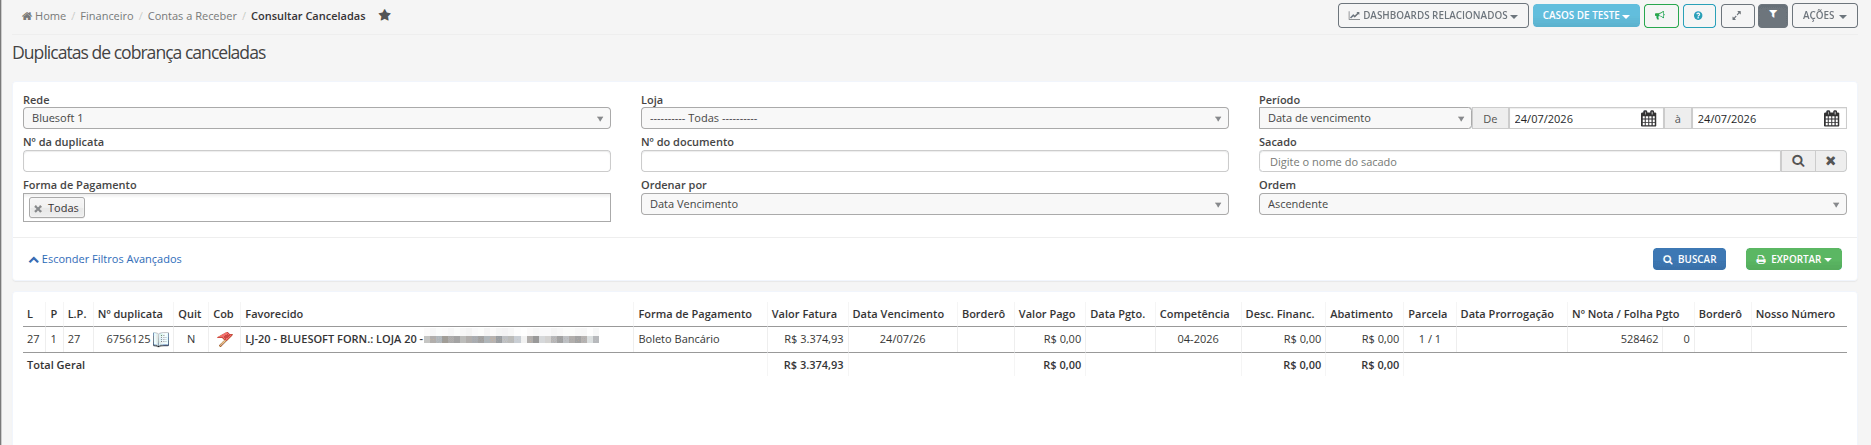
Task: Clear Sacado field with X icon
Action: coord(1831,161)
